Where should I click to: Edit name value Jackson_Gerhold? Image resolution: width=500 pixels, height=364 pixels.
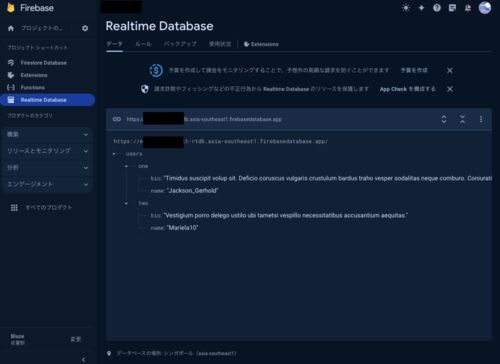(x=192, y=191)
